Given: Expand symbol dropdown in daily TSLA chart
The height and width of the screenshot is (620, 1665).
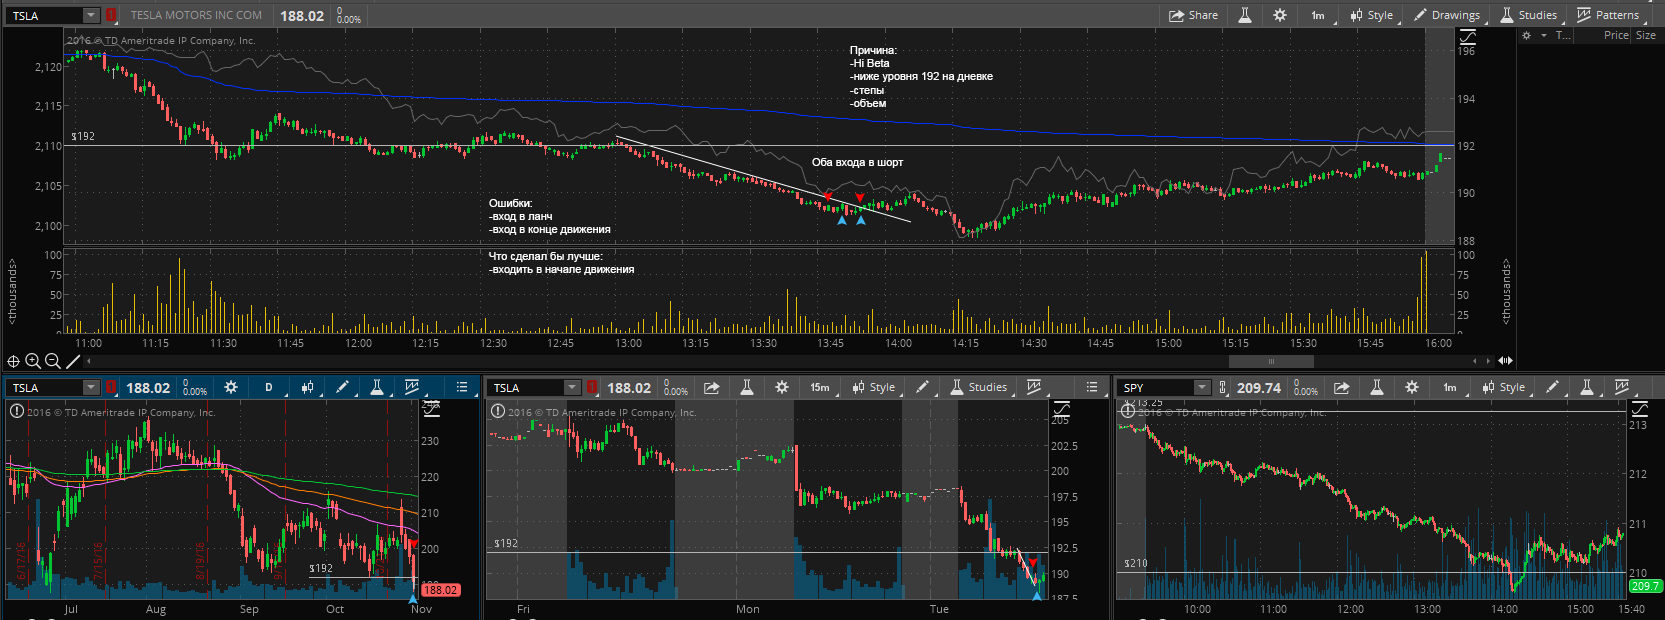Looking at the screenshot, I should pos(91,387).
